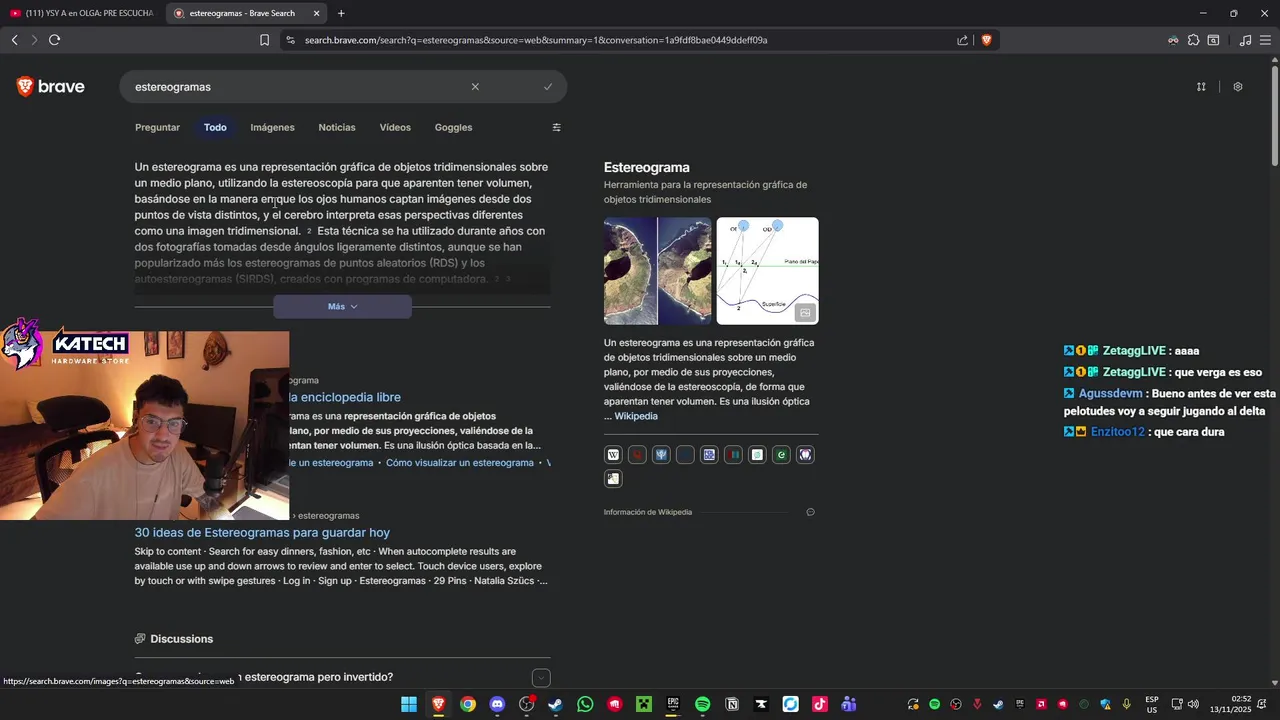This screenshot has width=1280, height=720.
Task: Open Microsoft Teams from the taskbar
Action: [849, 704]
